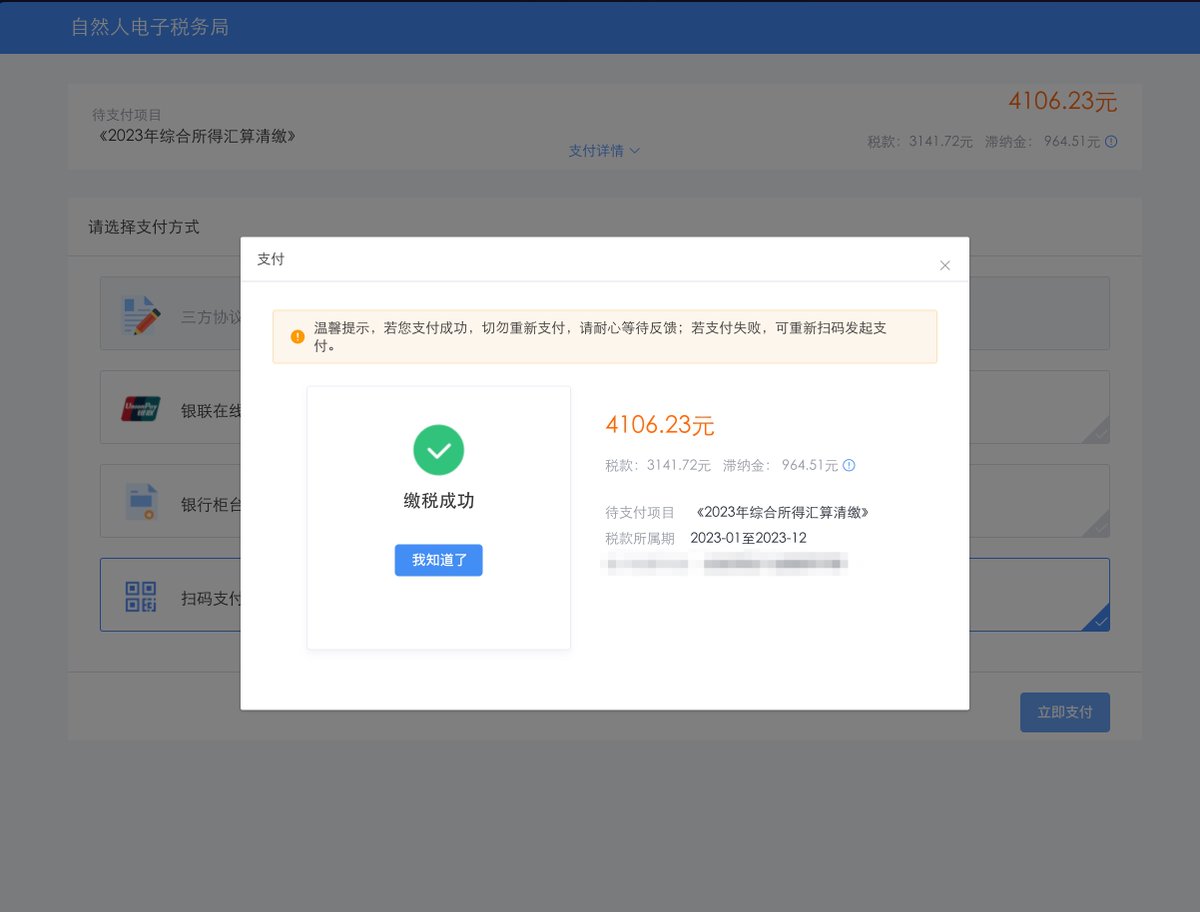Image resolution: width=1200 pixels, height=912 pixels.
Task: Click the orange warning icon in 温馨提示
Action: coord(297,336)
